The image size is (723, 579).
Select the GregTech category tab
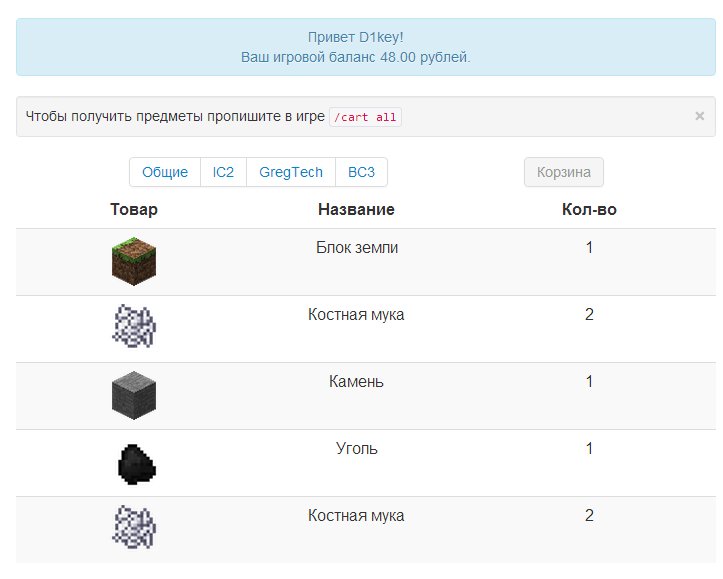291,172
